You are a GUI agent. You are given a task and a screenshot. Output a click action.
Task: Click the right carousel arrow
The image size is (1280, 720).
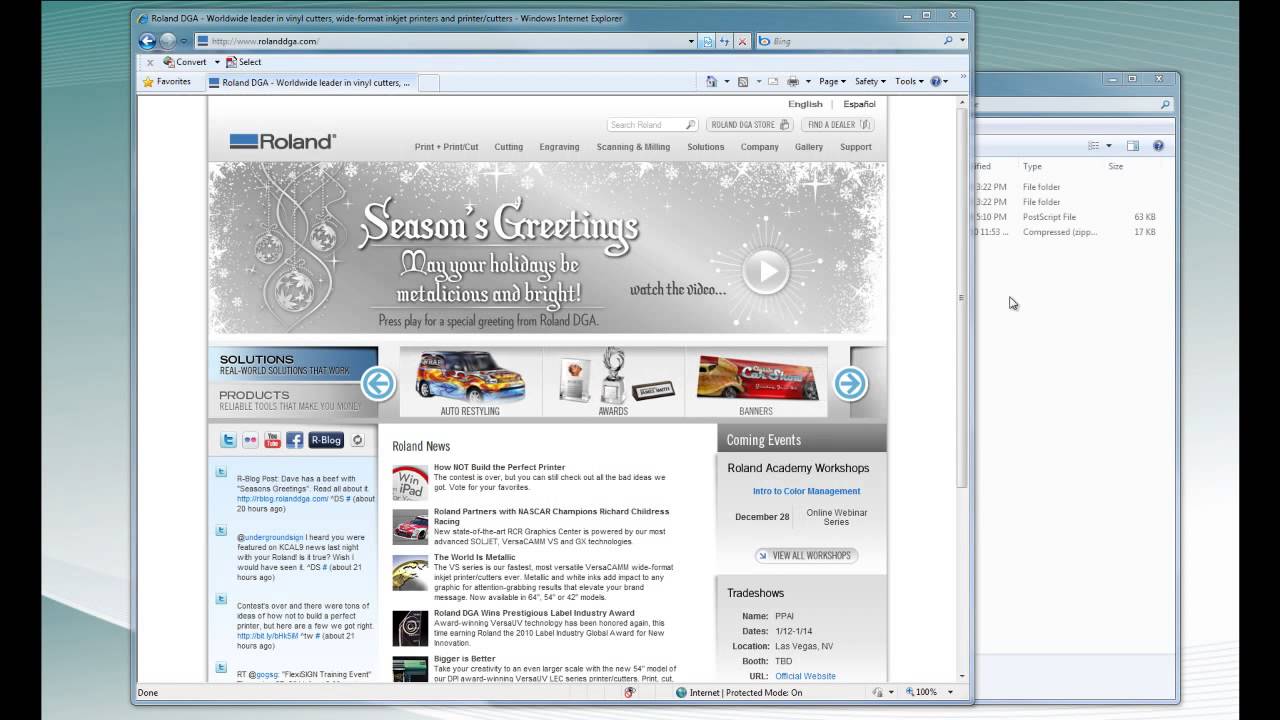(850, 383)
